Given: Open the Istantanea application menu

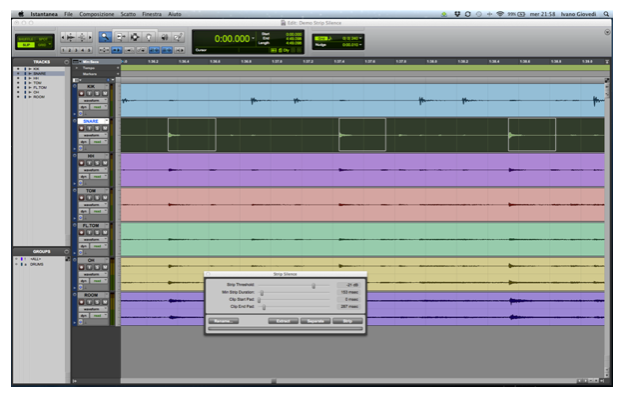Looking at the screenshot, I should [x=44, y=14].
